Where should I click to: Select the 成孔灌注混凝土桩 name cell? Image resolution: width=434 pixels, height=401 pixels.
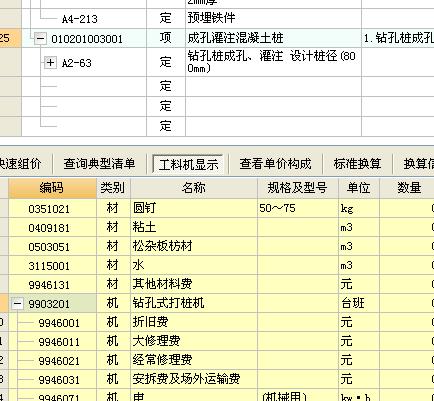click(x=273, y=38)
